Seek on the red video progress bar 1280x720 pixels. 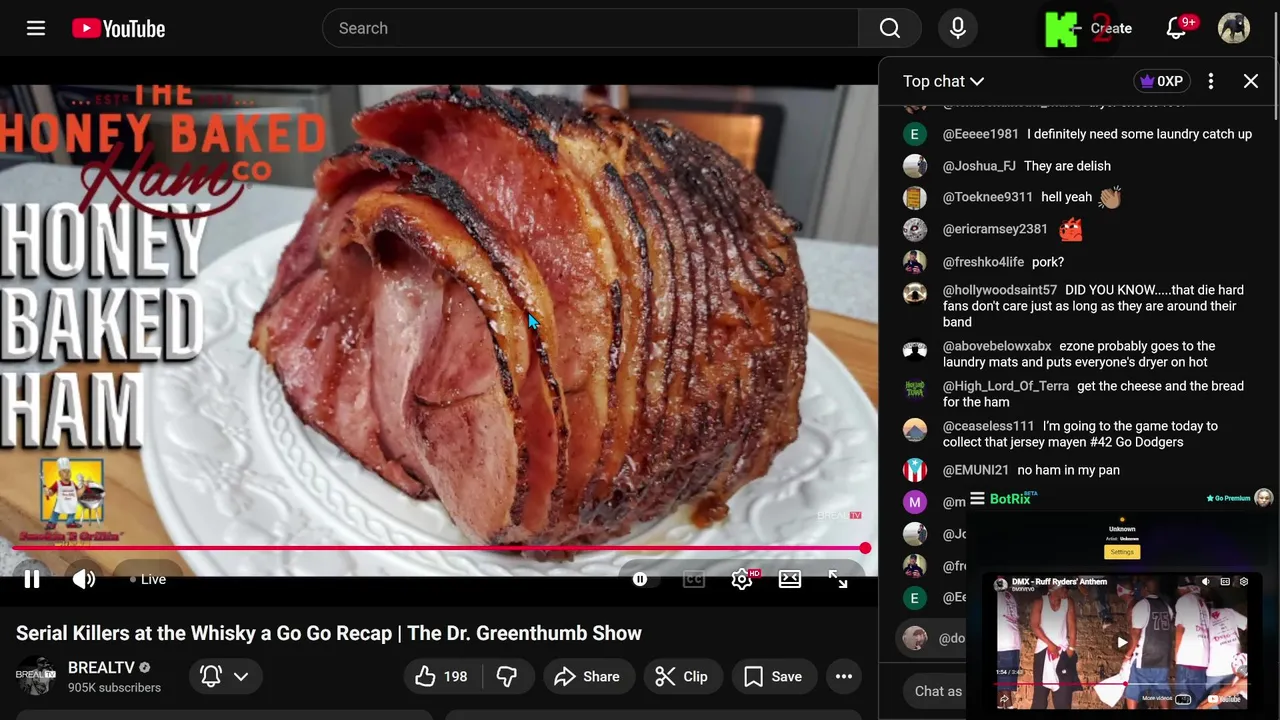(440, 548)
